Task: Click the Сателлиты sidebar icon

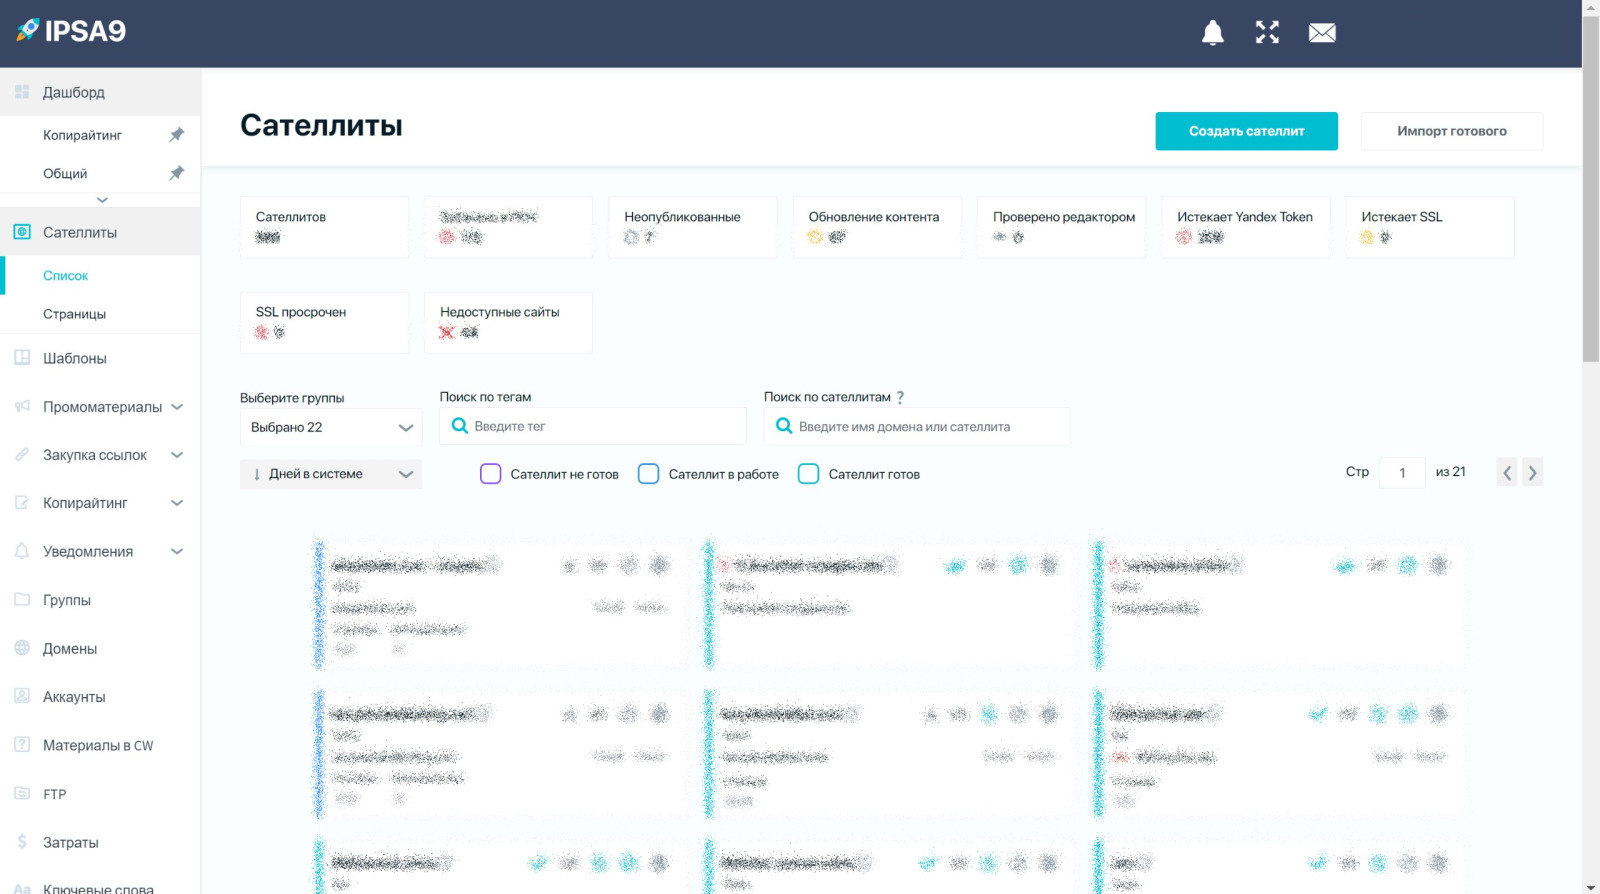Action: [x=22, y=232]
